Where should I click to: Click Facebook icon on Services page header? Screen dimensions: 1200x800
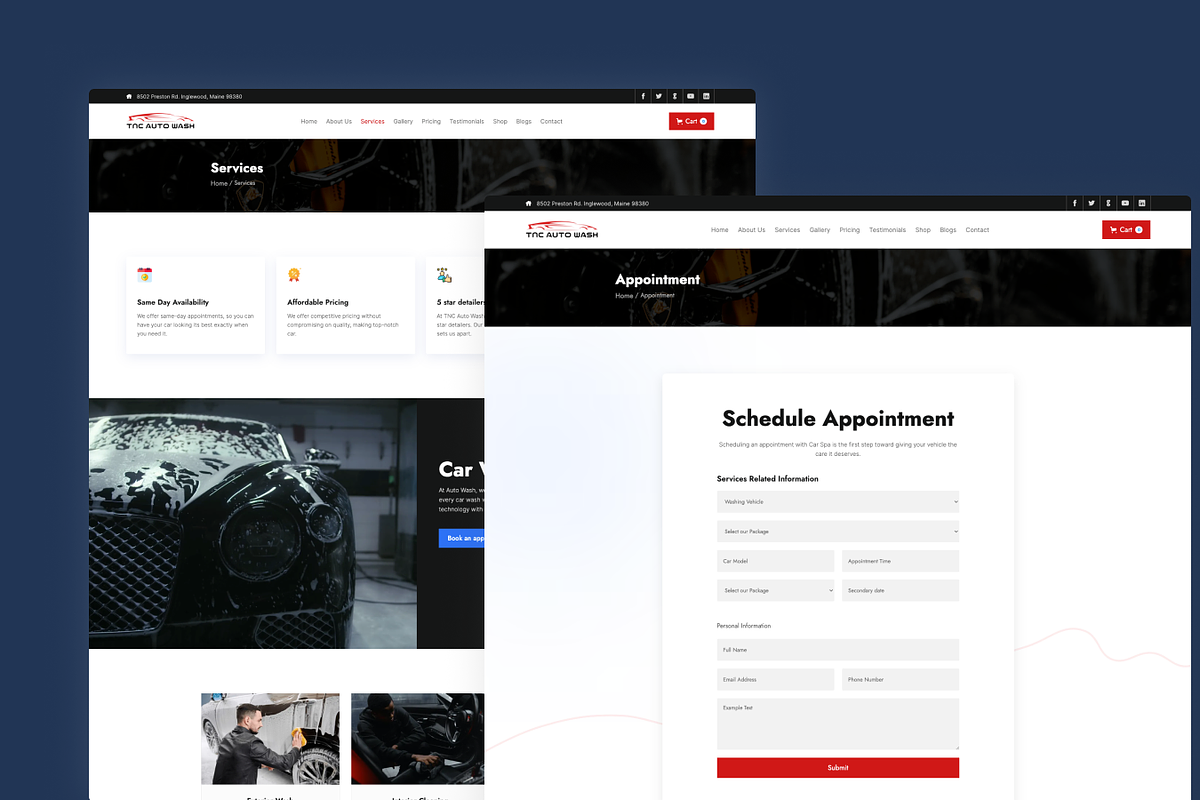(x=643, y=96)
